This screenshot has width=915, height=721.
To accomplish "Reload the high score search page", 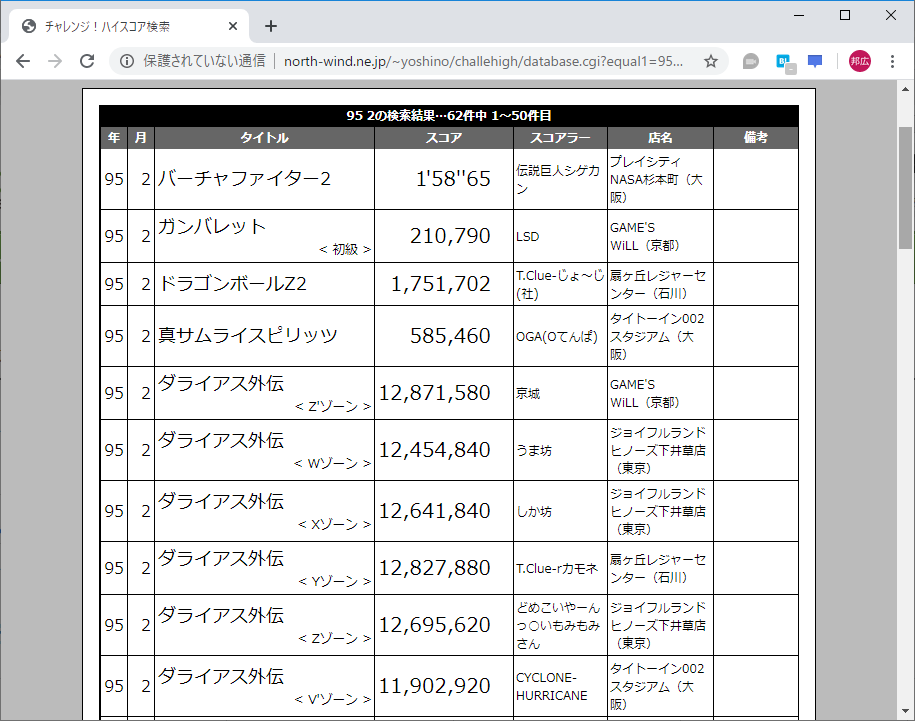I will 87,61.
